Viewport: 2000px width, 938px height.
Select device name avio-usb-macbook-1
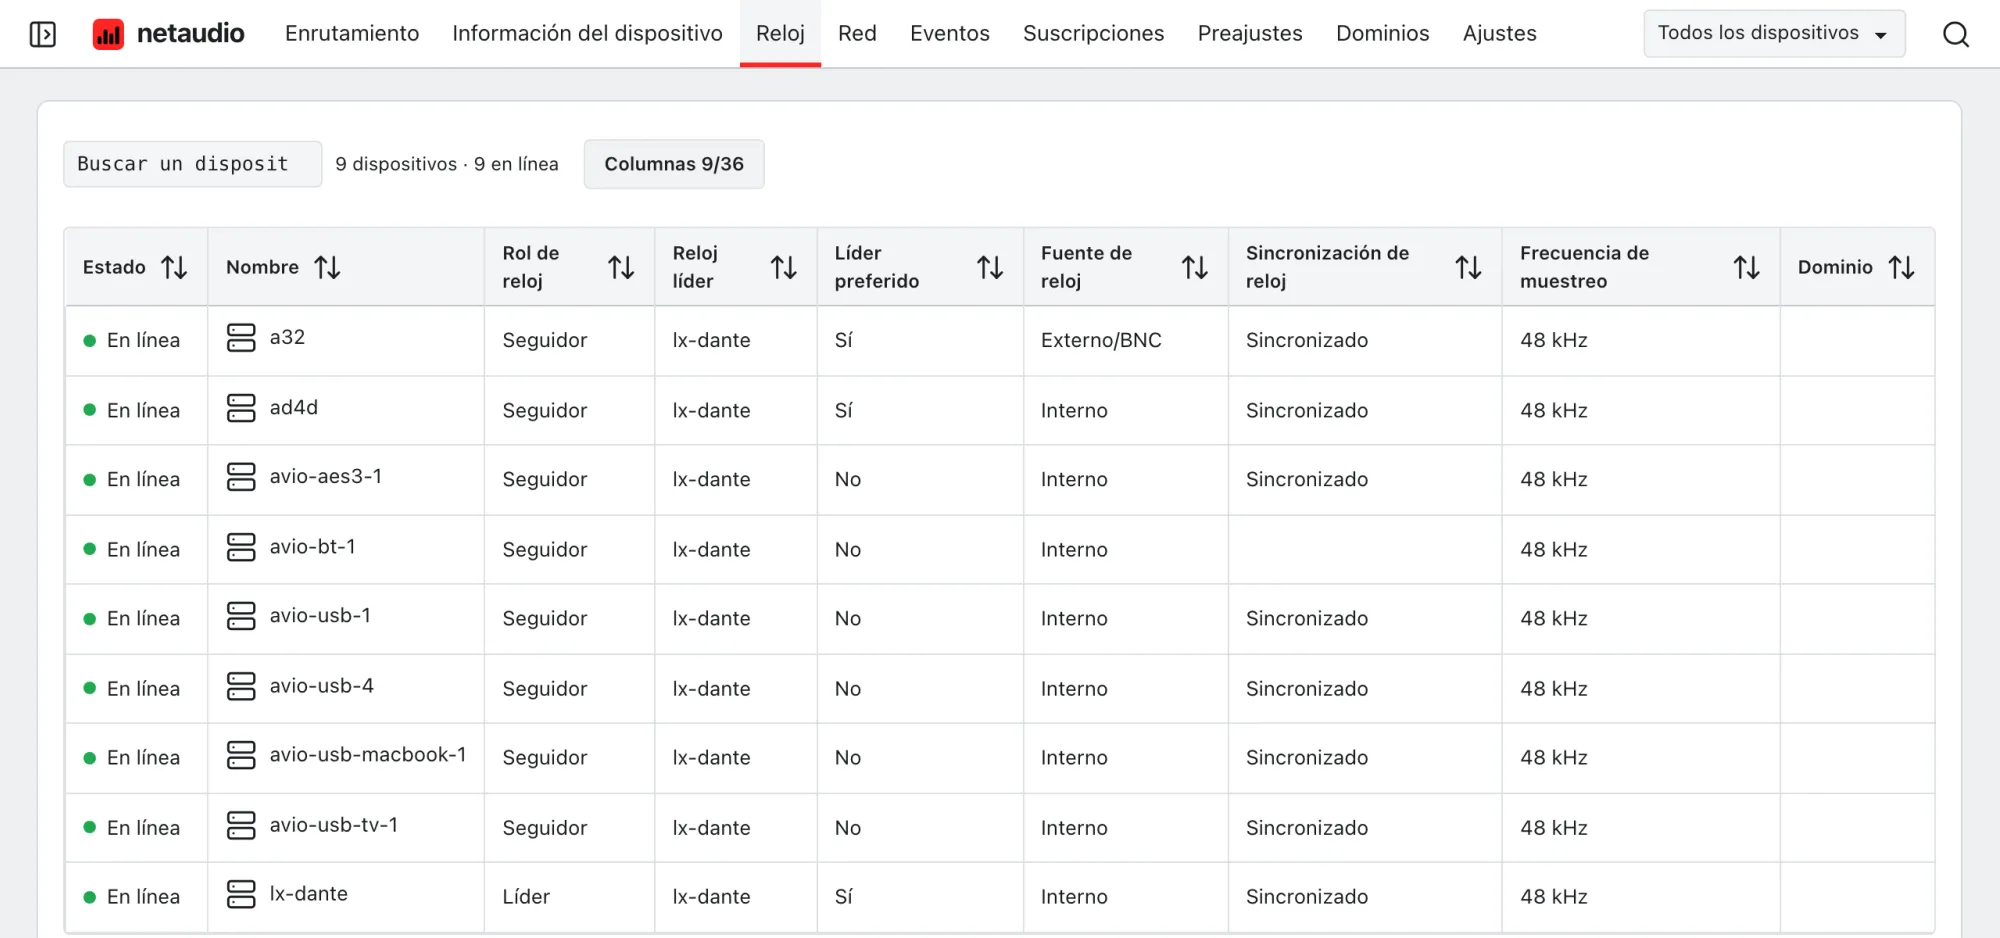pos(368,754)
